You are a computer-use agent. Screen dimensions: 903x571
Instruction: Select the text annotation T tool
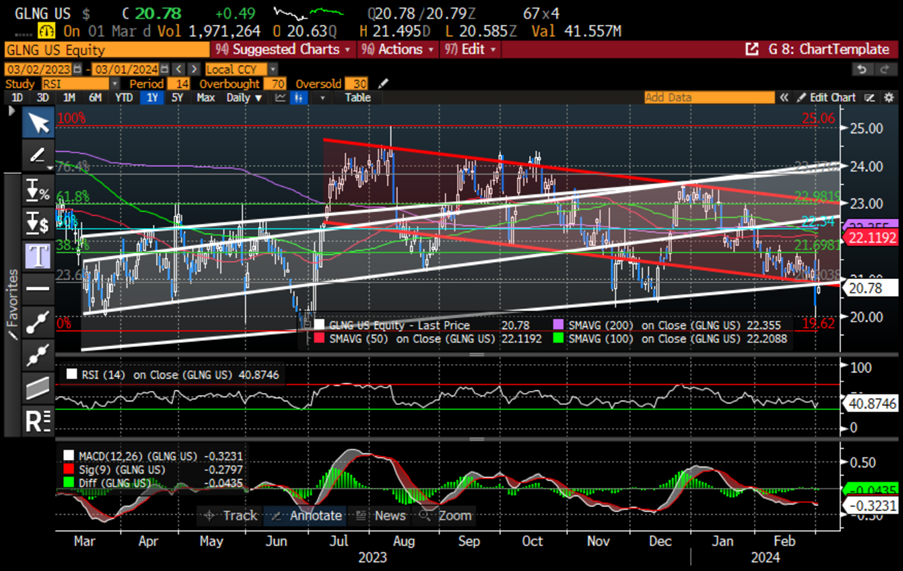tap(39, 256)
